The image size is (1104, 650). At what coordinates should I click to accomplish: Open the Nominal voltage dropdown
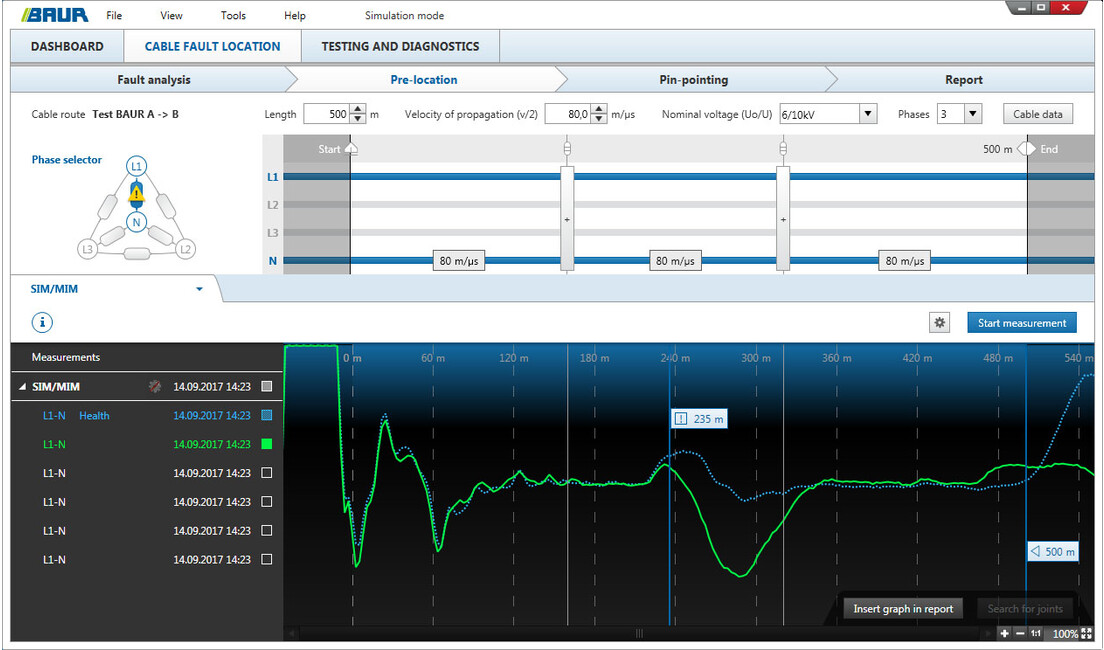(868, 114)
